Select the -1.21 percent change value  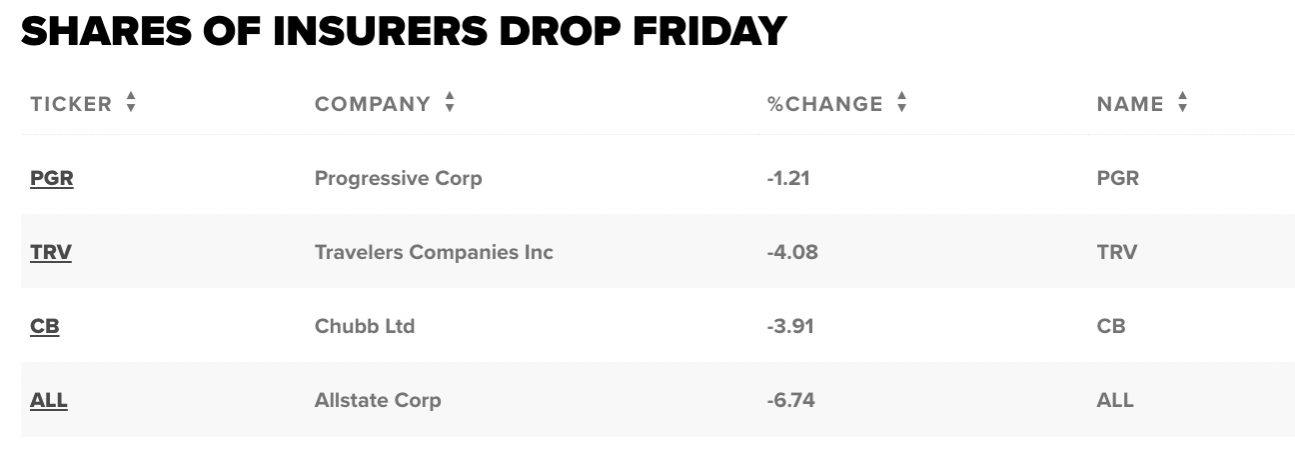789,178
